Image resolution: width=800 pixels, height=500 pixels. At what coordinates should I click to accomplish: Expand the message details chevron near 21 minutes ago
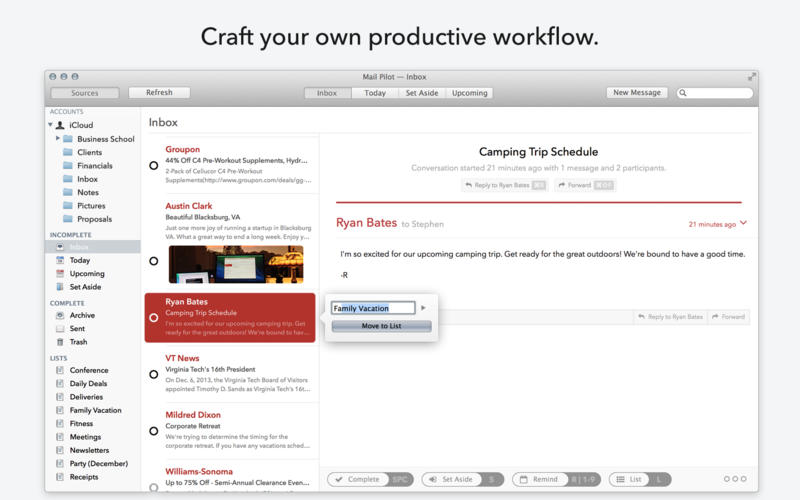coord(743,223)
